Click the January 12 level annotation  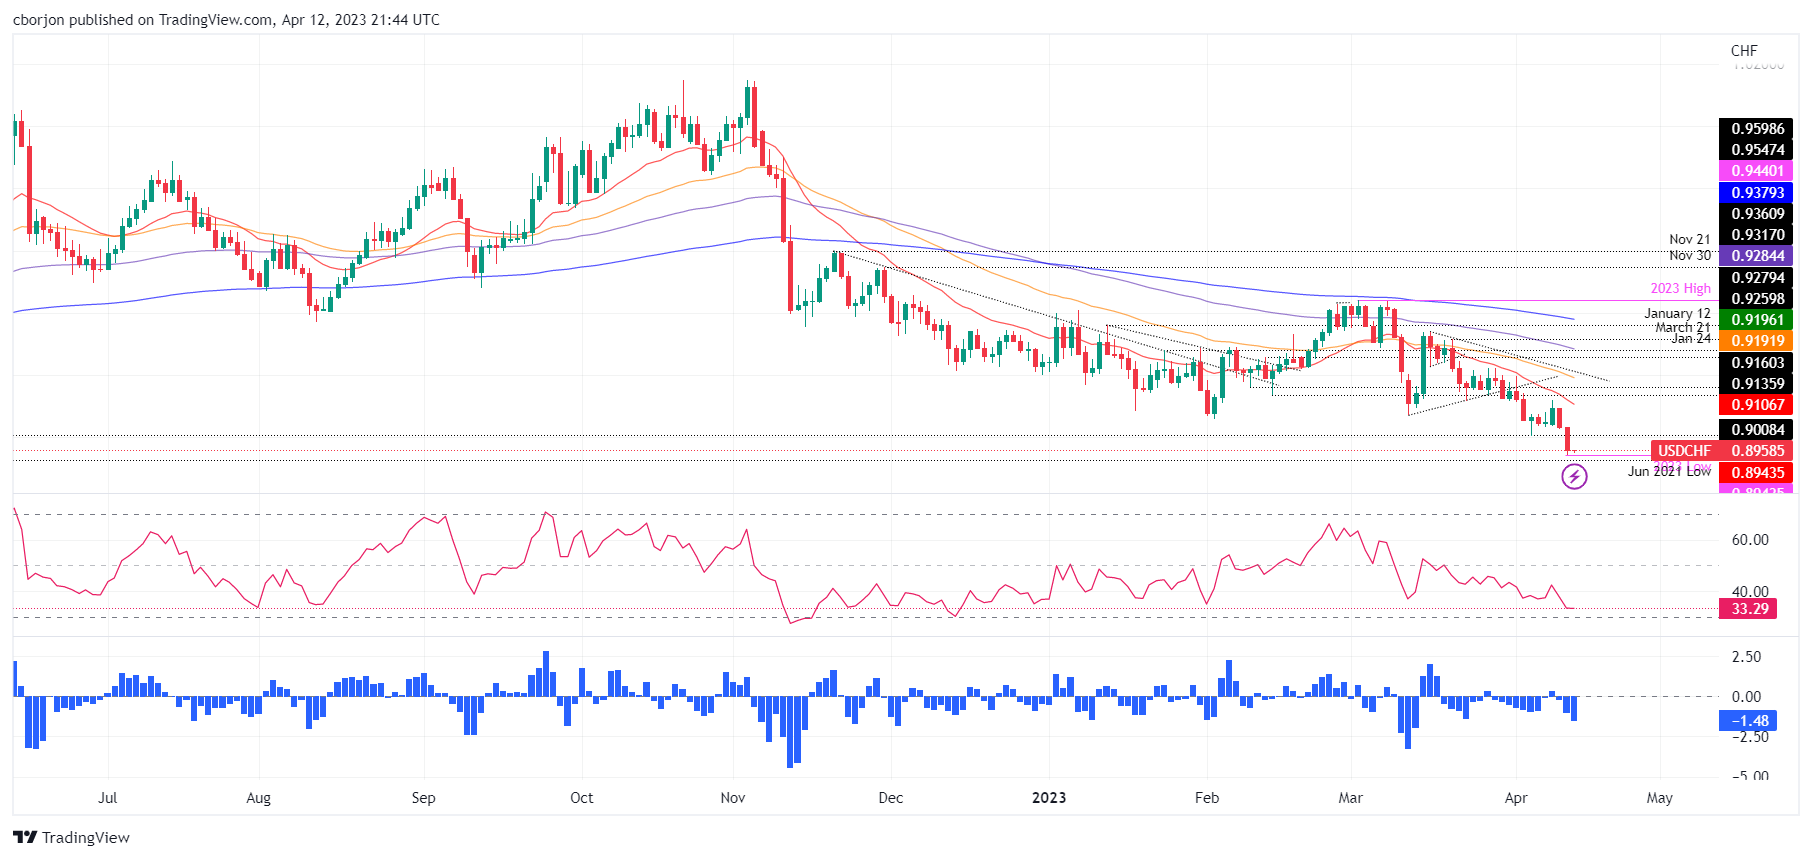tap(1677, 313)
